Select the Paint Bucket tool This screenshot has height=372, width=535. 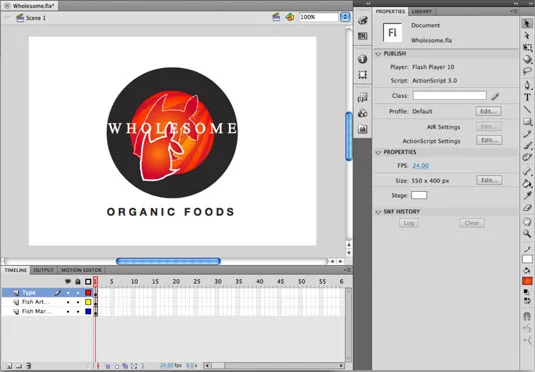tap(527, 184)
